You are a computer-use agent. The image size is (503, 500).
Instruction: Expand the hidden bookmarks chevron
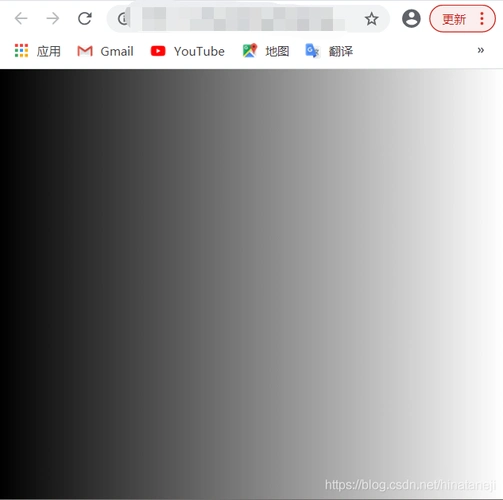click(480, 50)
